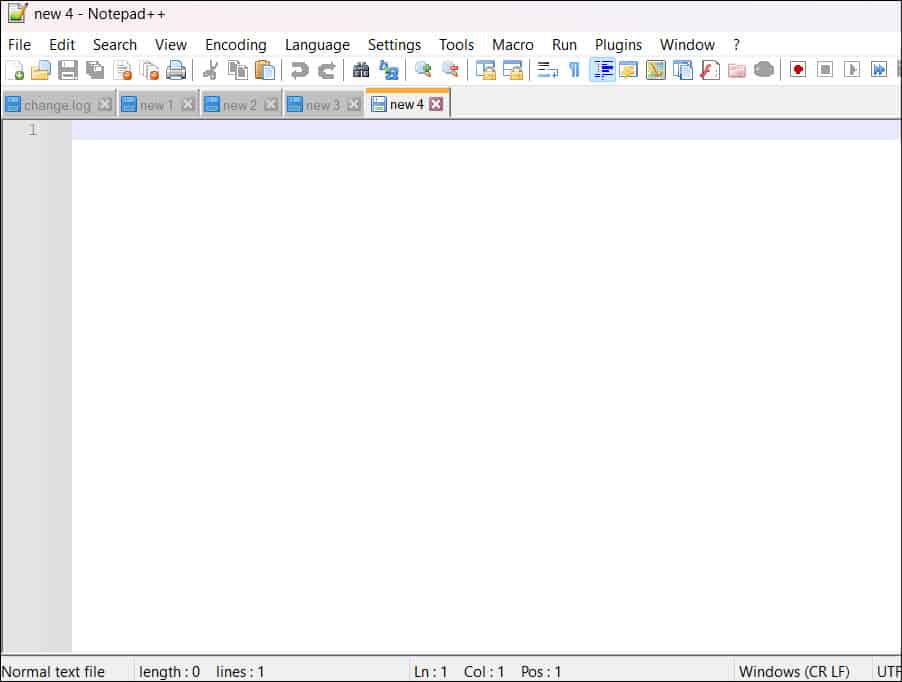The height and width of the screenshot is (682, 902).
Task: Click the Replace toolbar icon
Action: point(389,70)
